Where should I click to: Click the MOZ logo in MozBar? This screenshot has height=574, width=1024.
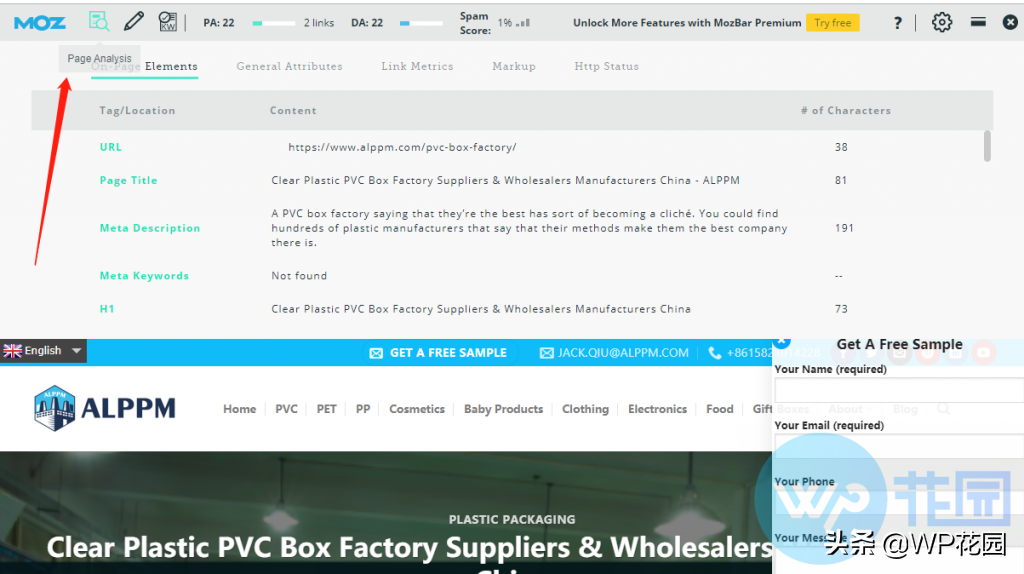point(40,23)
